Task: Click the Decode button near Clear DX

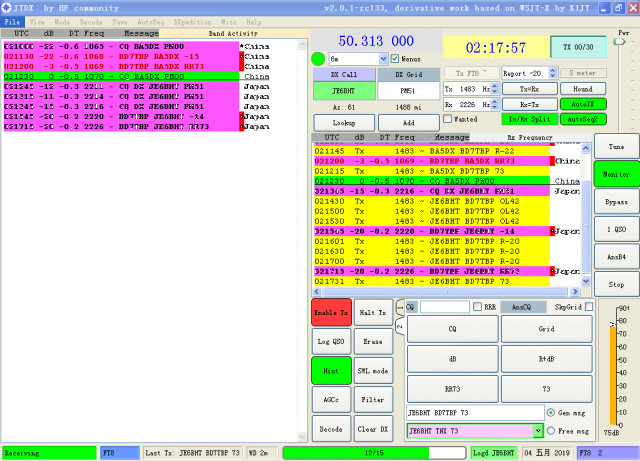Action: 331,429
